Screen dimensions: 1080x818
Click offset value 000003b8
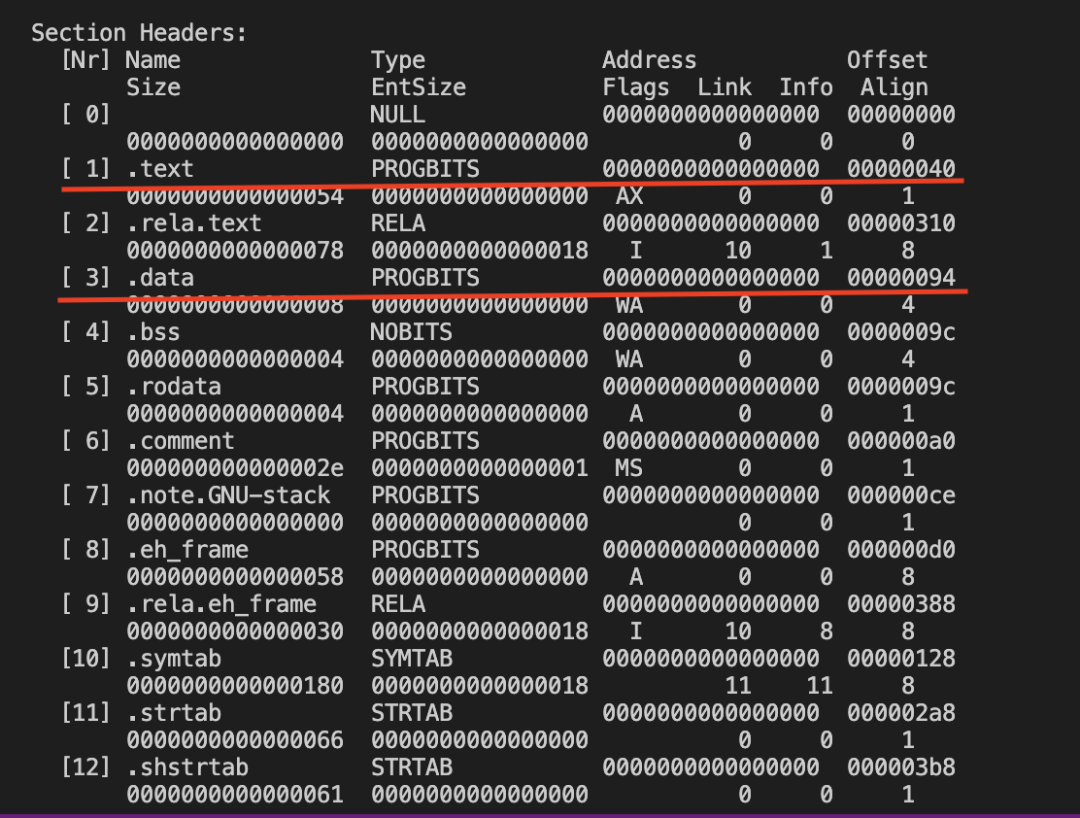click(x=901, y=768)
